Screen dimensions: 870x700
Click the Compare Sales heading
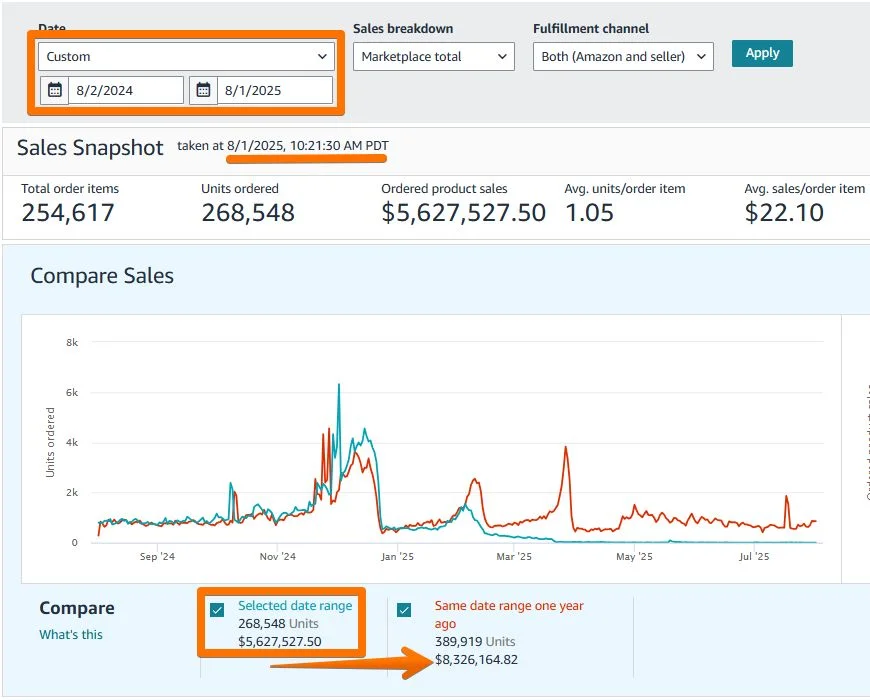(102, 277)
